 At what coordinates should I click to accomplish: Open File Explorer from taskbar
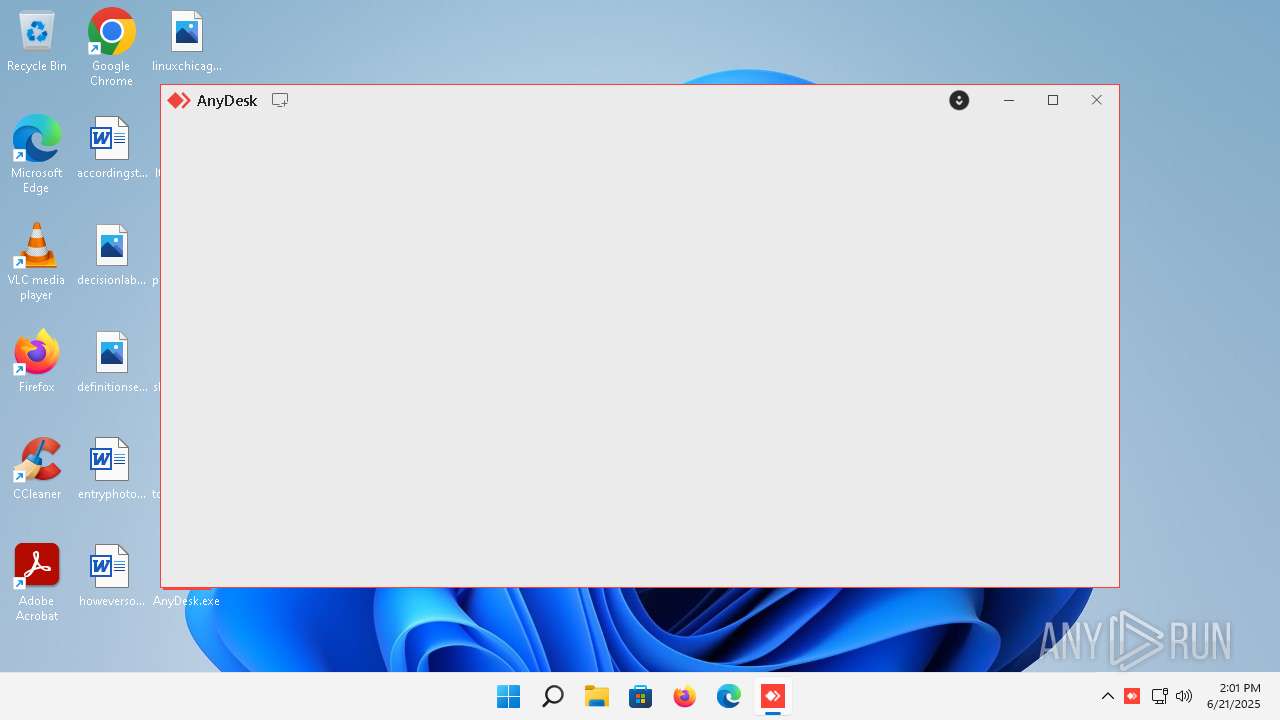pyautogui.click(x=597, y=696)
